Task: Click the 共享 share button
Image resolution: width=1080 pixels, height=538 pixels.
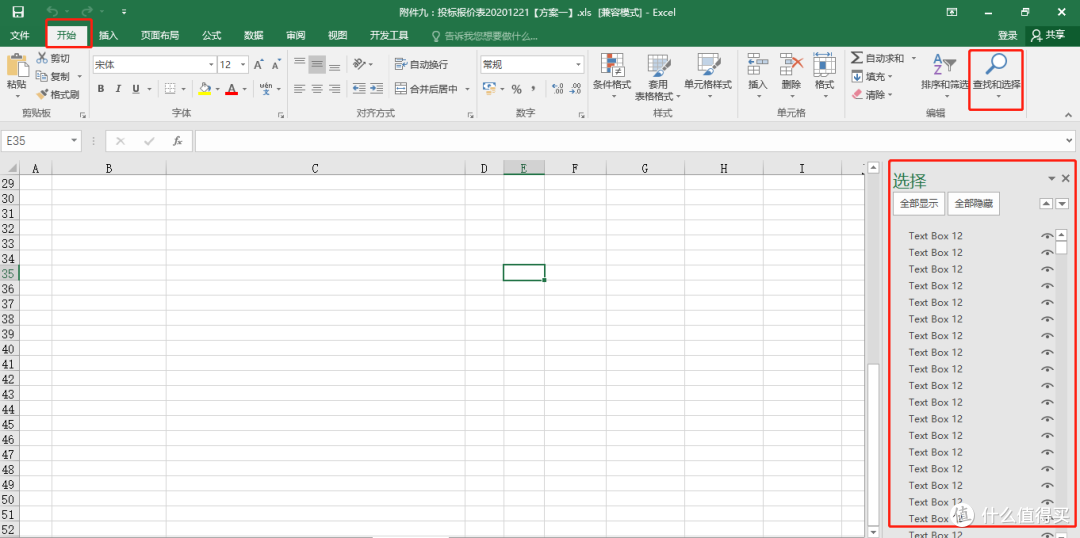Action: click(1049, 35)
